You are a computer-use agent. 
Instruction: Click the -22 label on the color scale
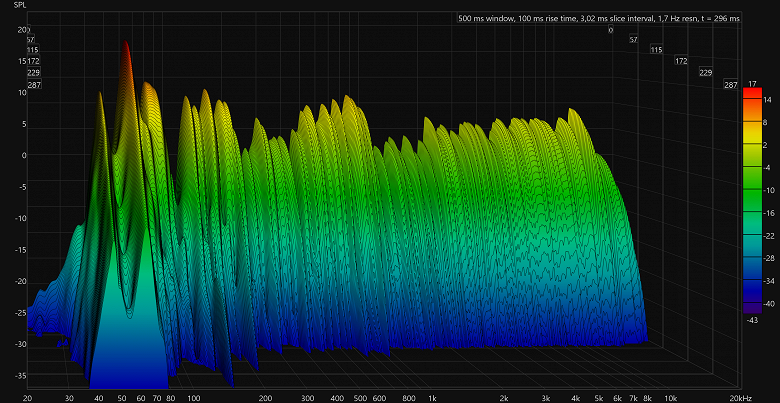point(769,236)
